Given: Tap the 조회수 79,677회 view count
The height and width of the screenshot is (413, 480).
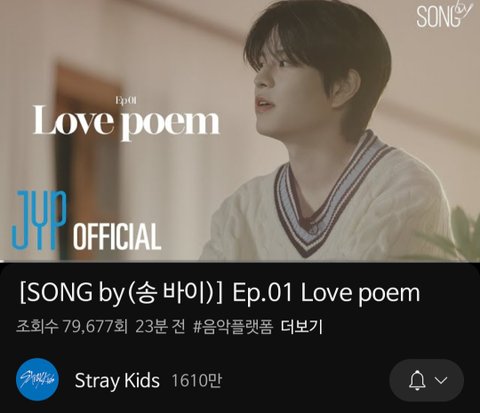Looking at the screenshot, I should (72, 327).
